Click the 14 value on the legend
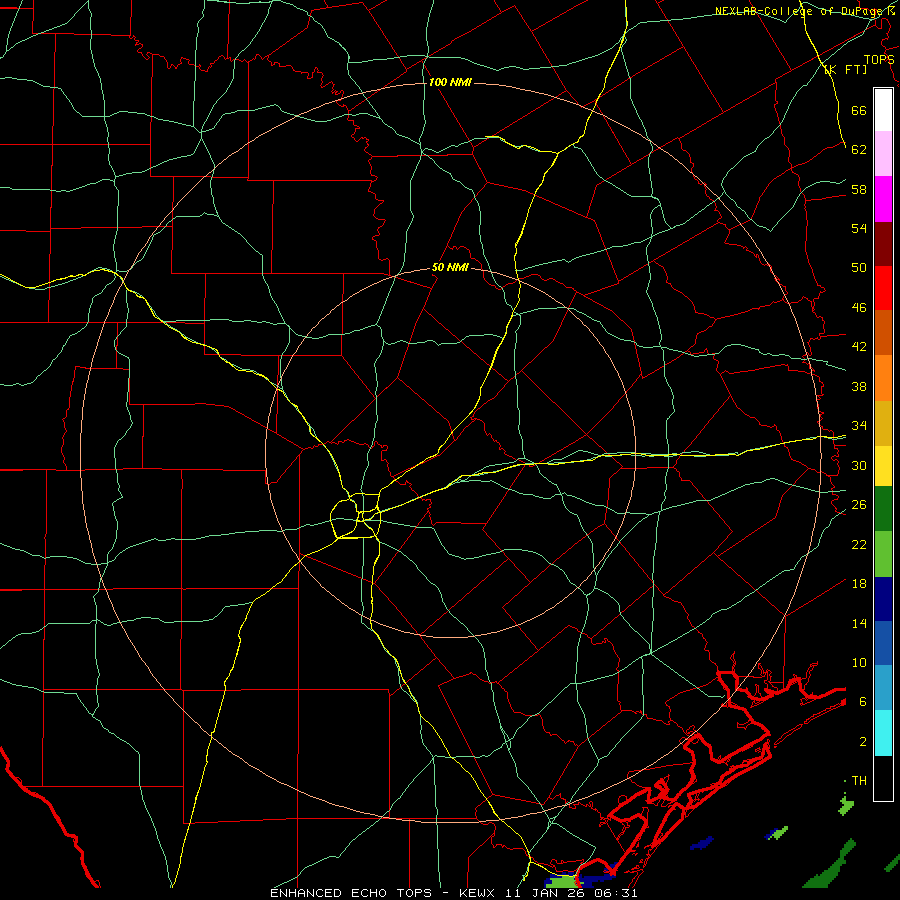This screenshot has height=900, width=900. 859,623
